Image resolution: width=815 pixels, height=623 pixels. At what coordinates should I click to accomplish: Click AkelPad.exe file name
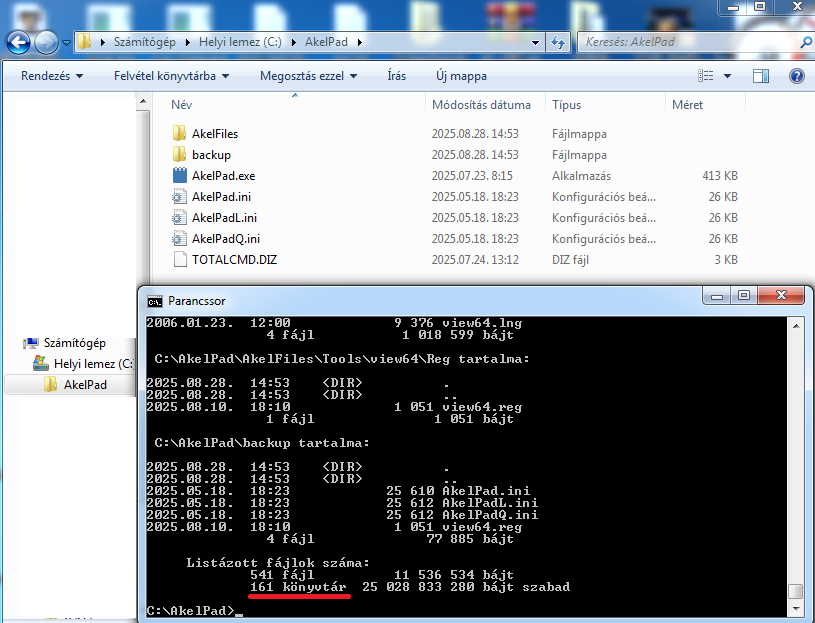(x=224, y=176)
